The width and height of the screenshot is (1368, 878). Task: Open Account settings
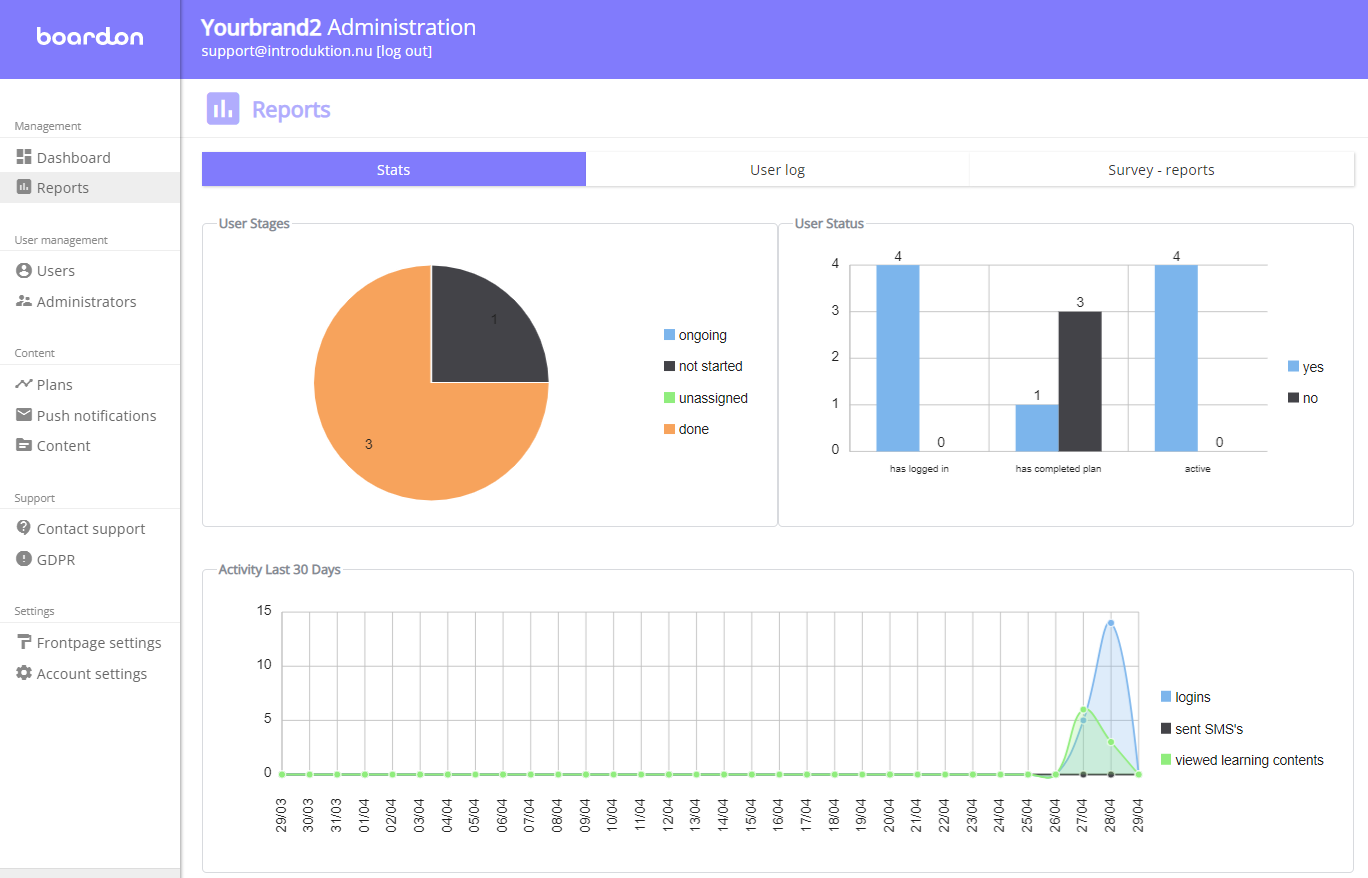coord(90,673)
